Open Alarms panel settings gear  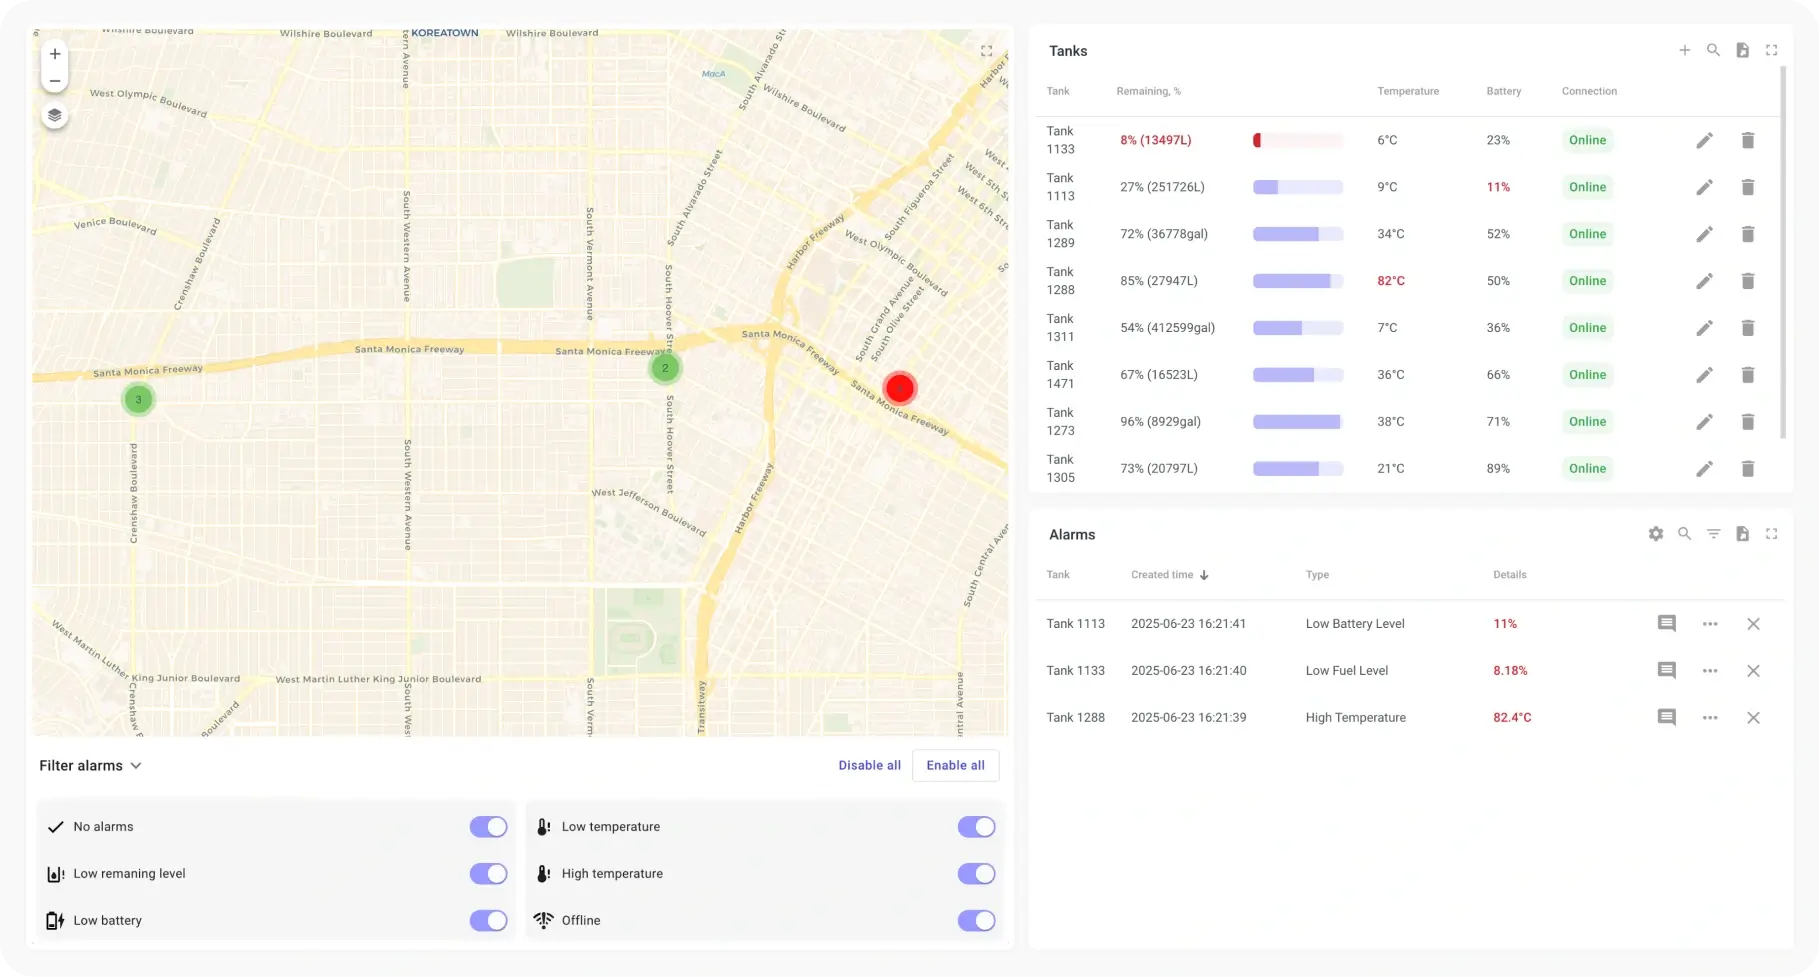[x=1655, y=534]
